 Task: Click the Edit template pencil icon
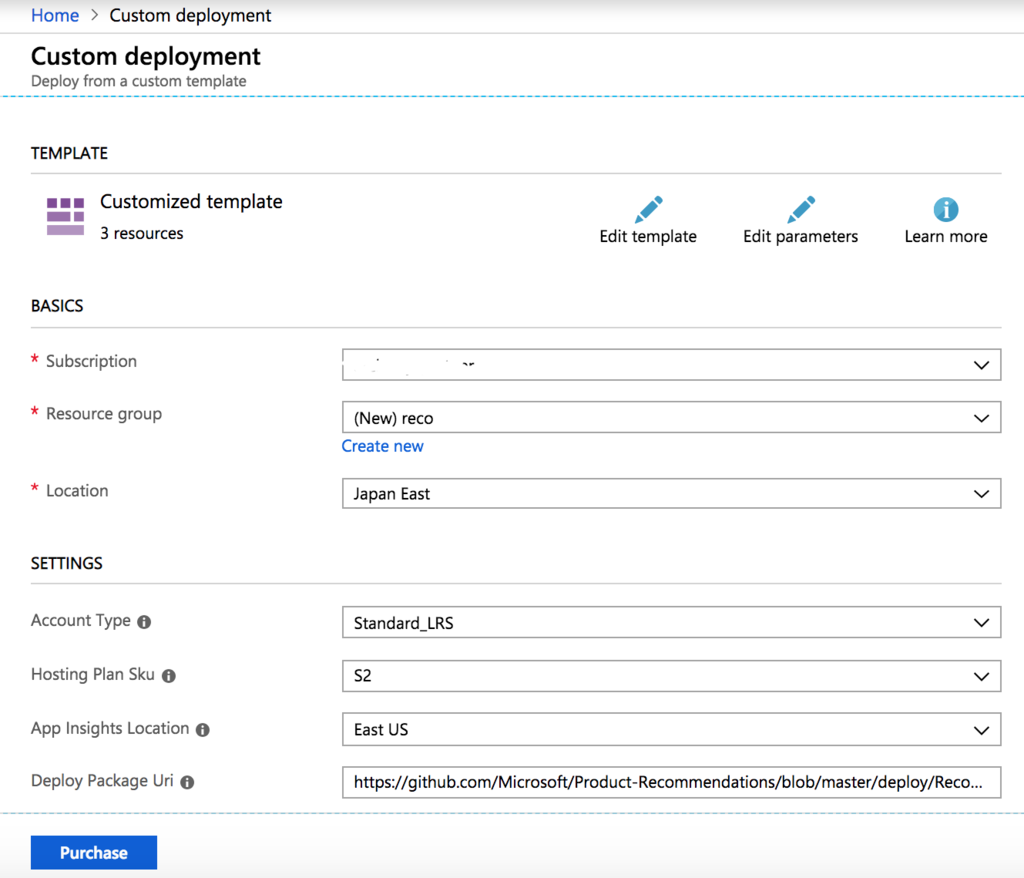pyautogui.click(x=648, y=209)
